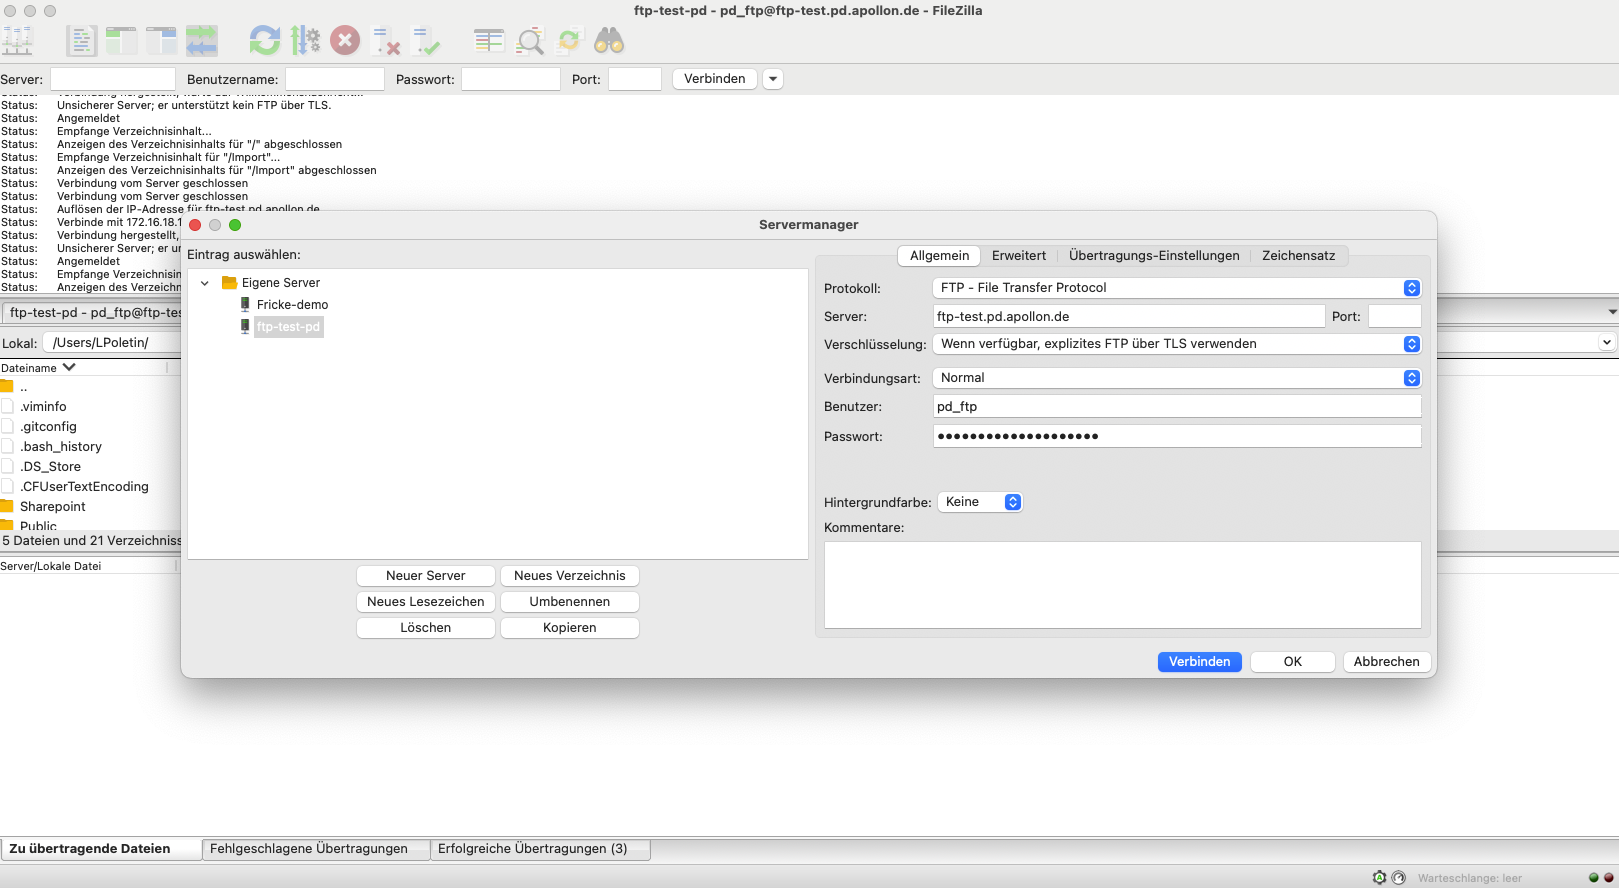This screenshot has height=888, width=1619.
Task: Open the Servermanager toolbar icon
Action: [x=17, y=41]
